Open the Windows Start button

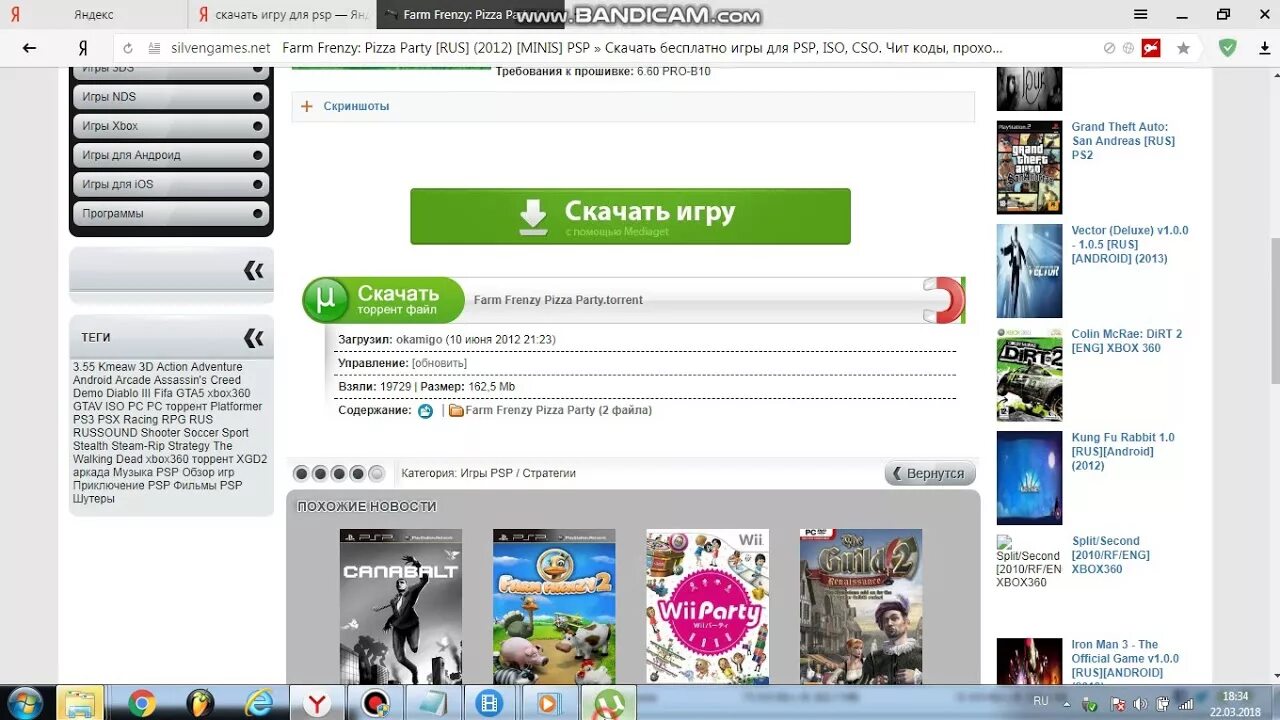(25, 703)
